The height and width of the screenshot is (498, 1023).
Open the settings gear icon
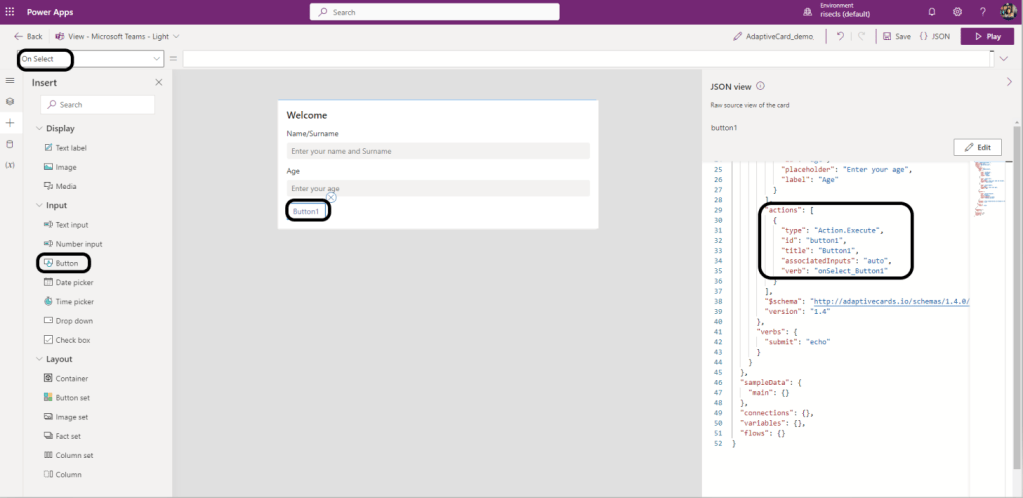pyautogui.click(x=957, y=12)
